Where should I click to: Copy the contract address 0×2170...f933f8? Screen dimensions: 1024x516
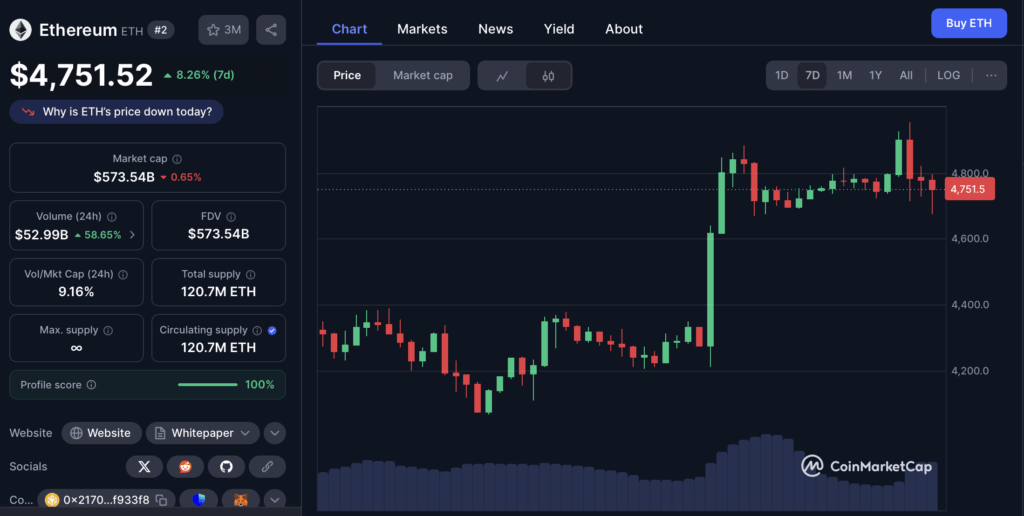pos(161,500)
